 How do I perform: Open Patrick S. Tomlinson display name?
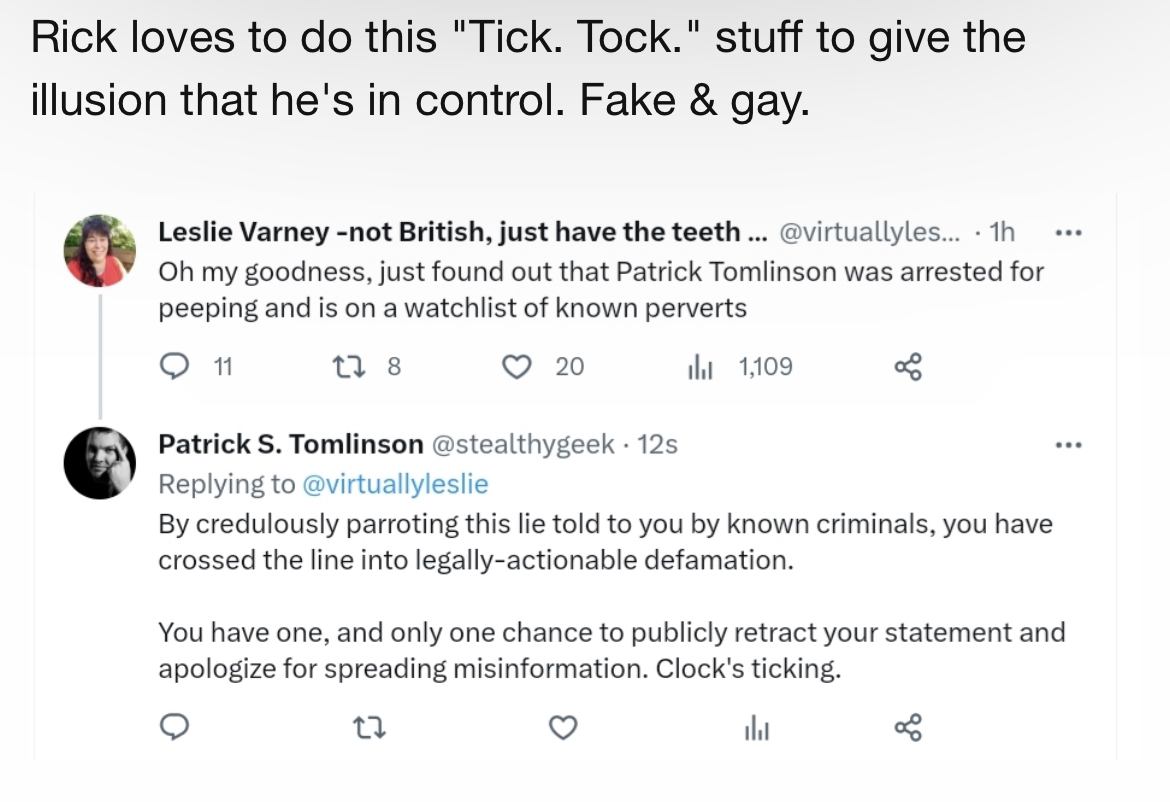[291, 444]
